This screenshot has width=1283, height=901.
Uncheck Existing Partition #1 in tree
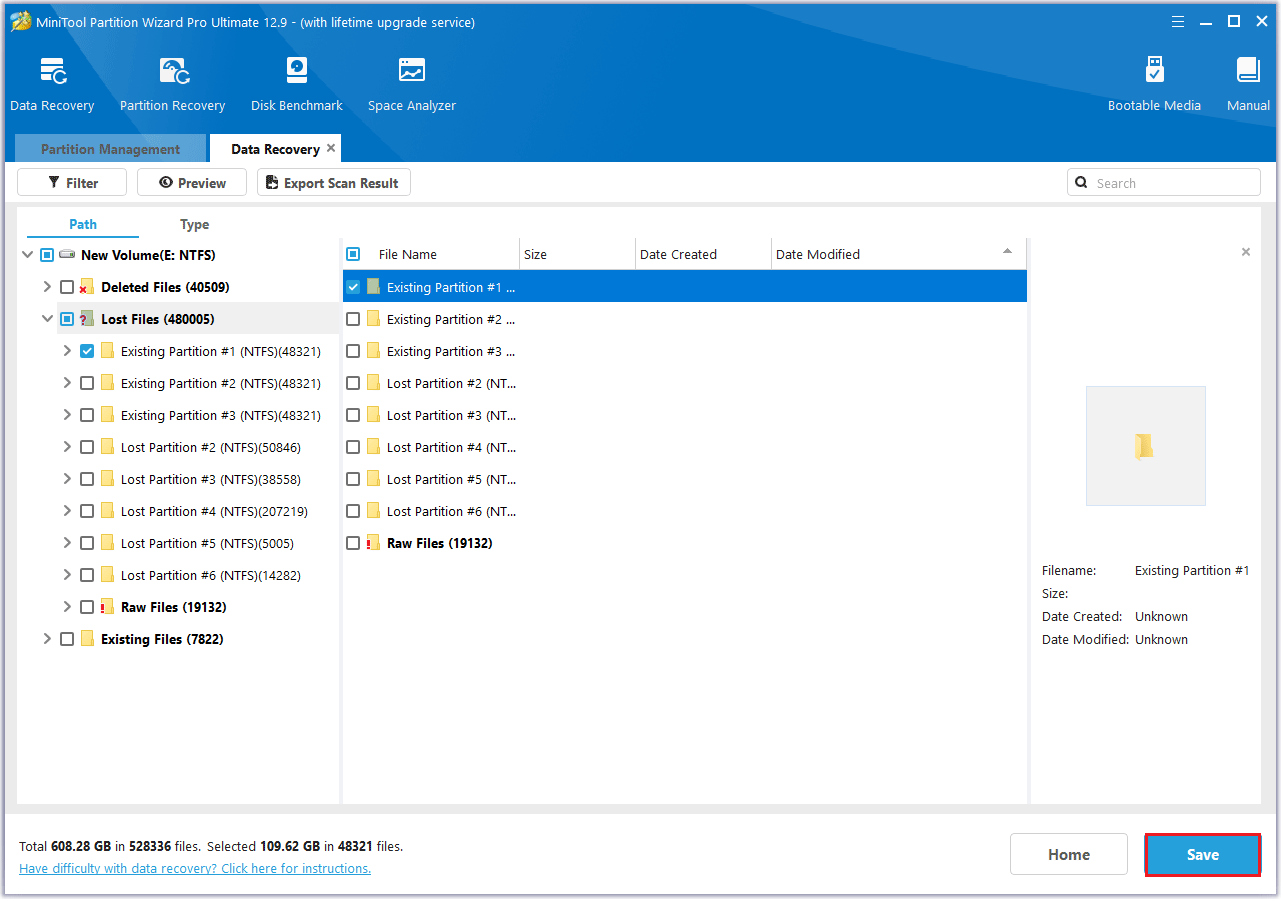coord(87,351)
